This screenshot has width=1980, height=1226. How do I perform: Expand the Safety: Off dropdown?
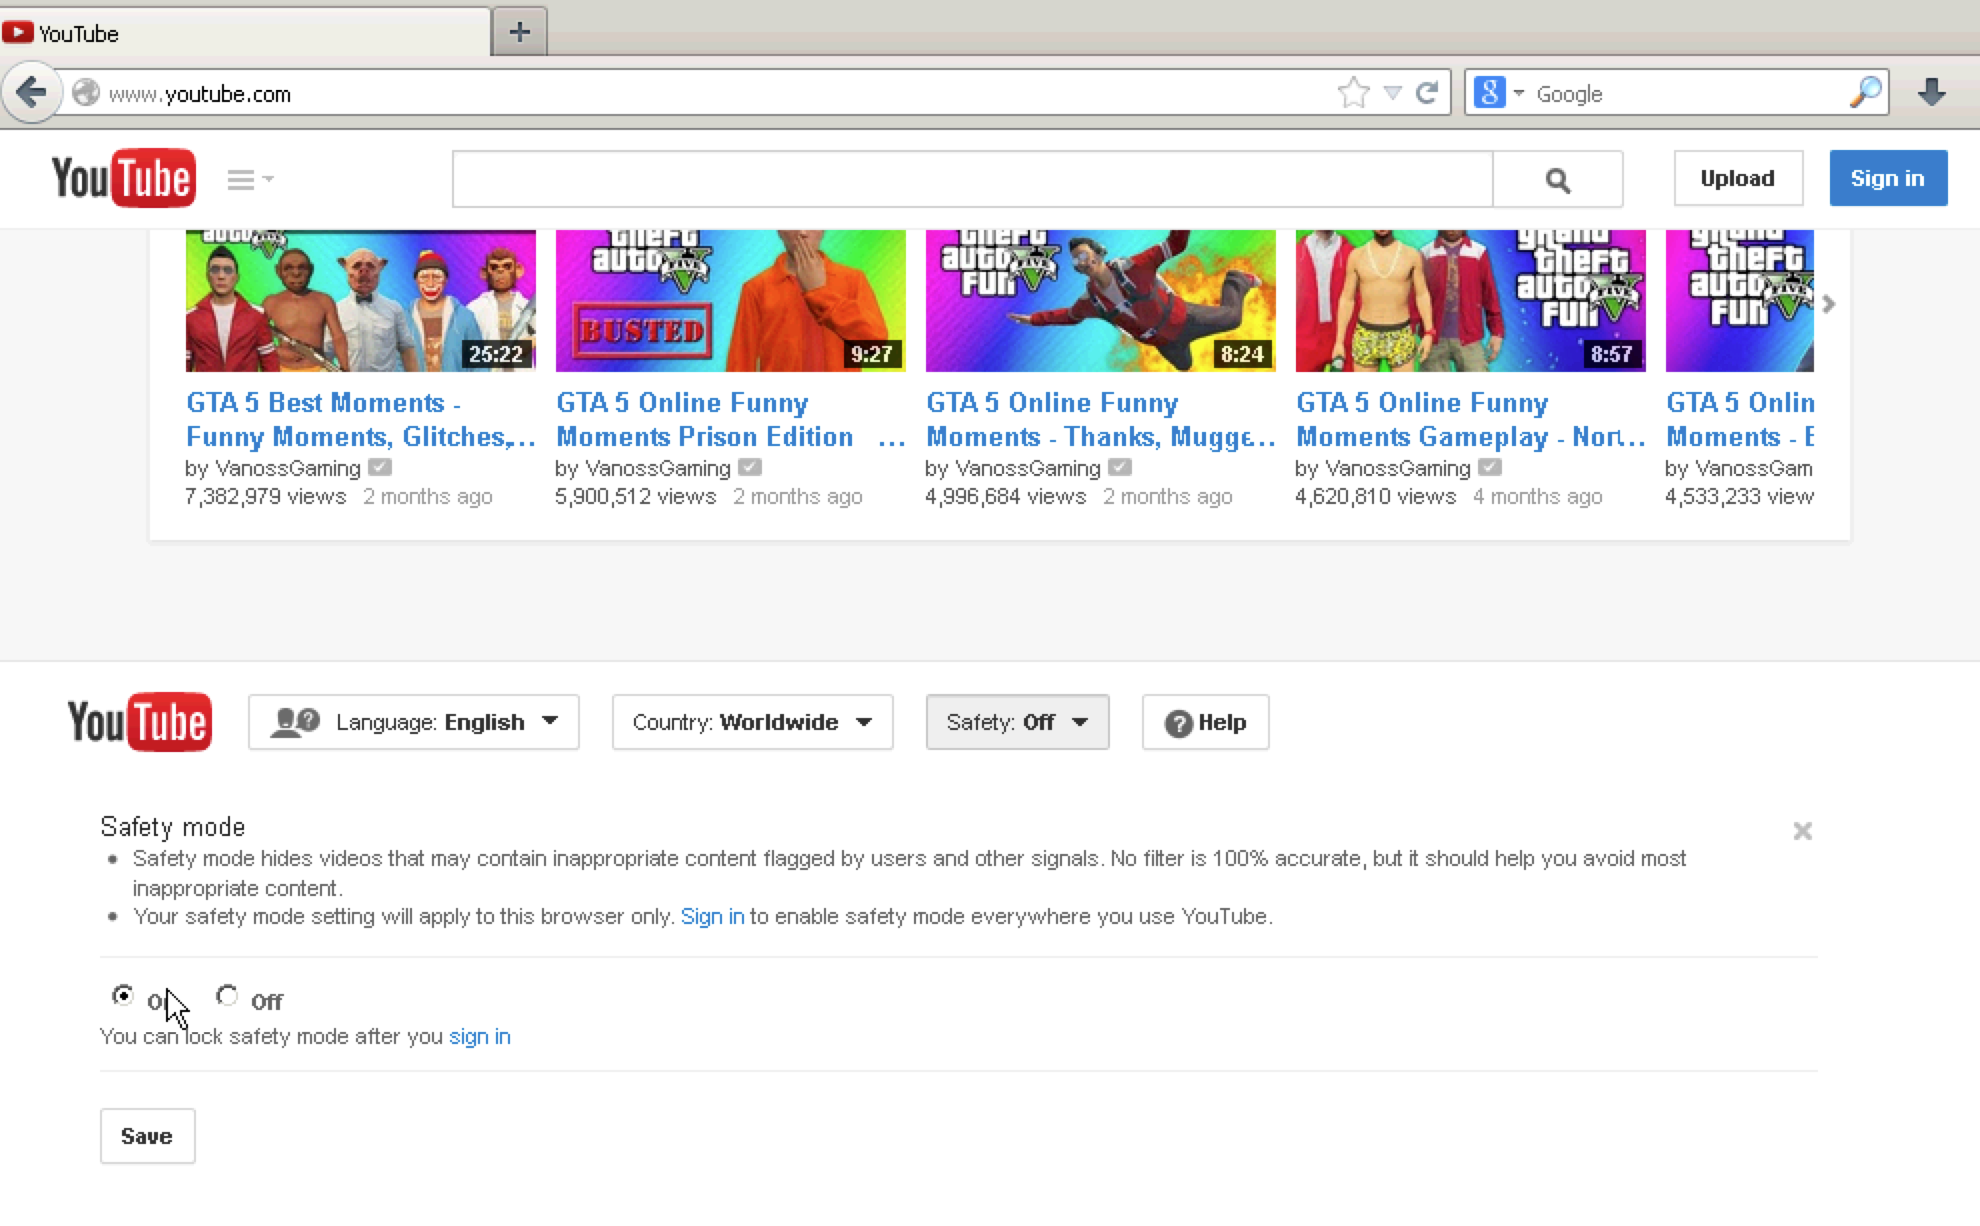click(1016, 722)
